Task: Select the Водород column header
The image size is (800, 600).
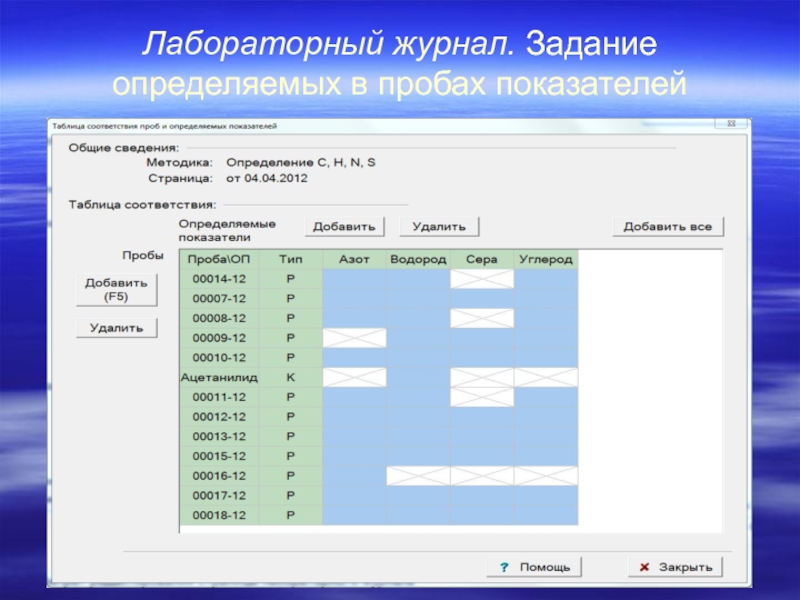Action: click(418, 260)
